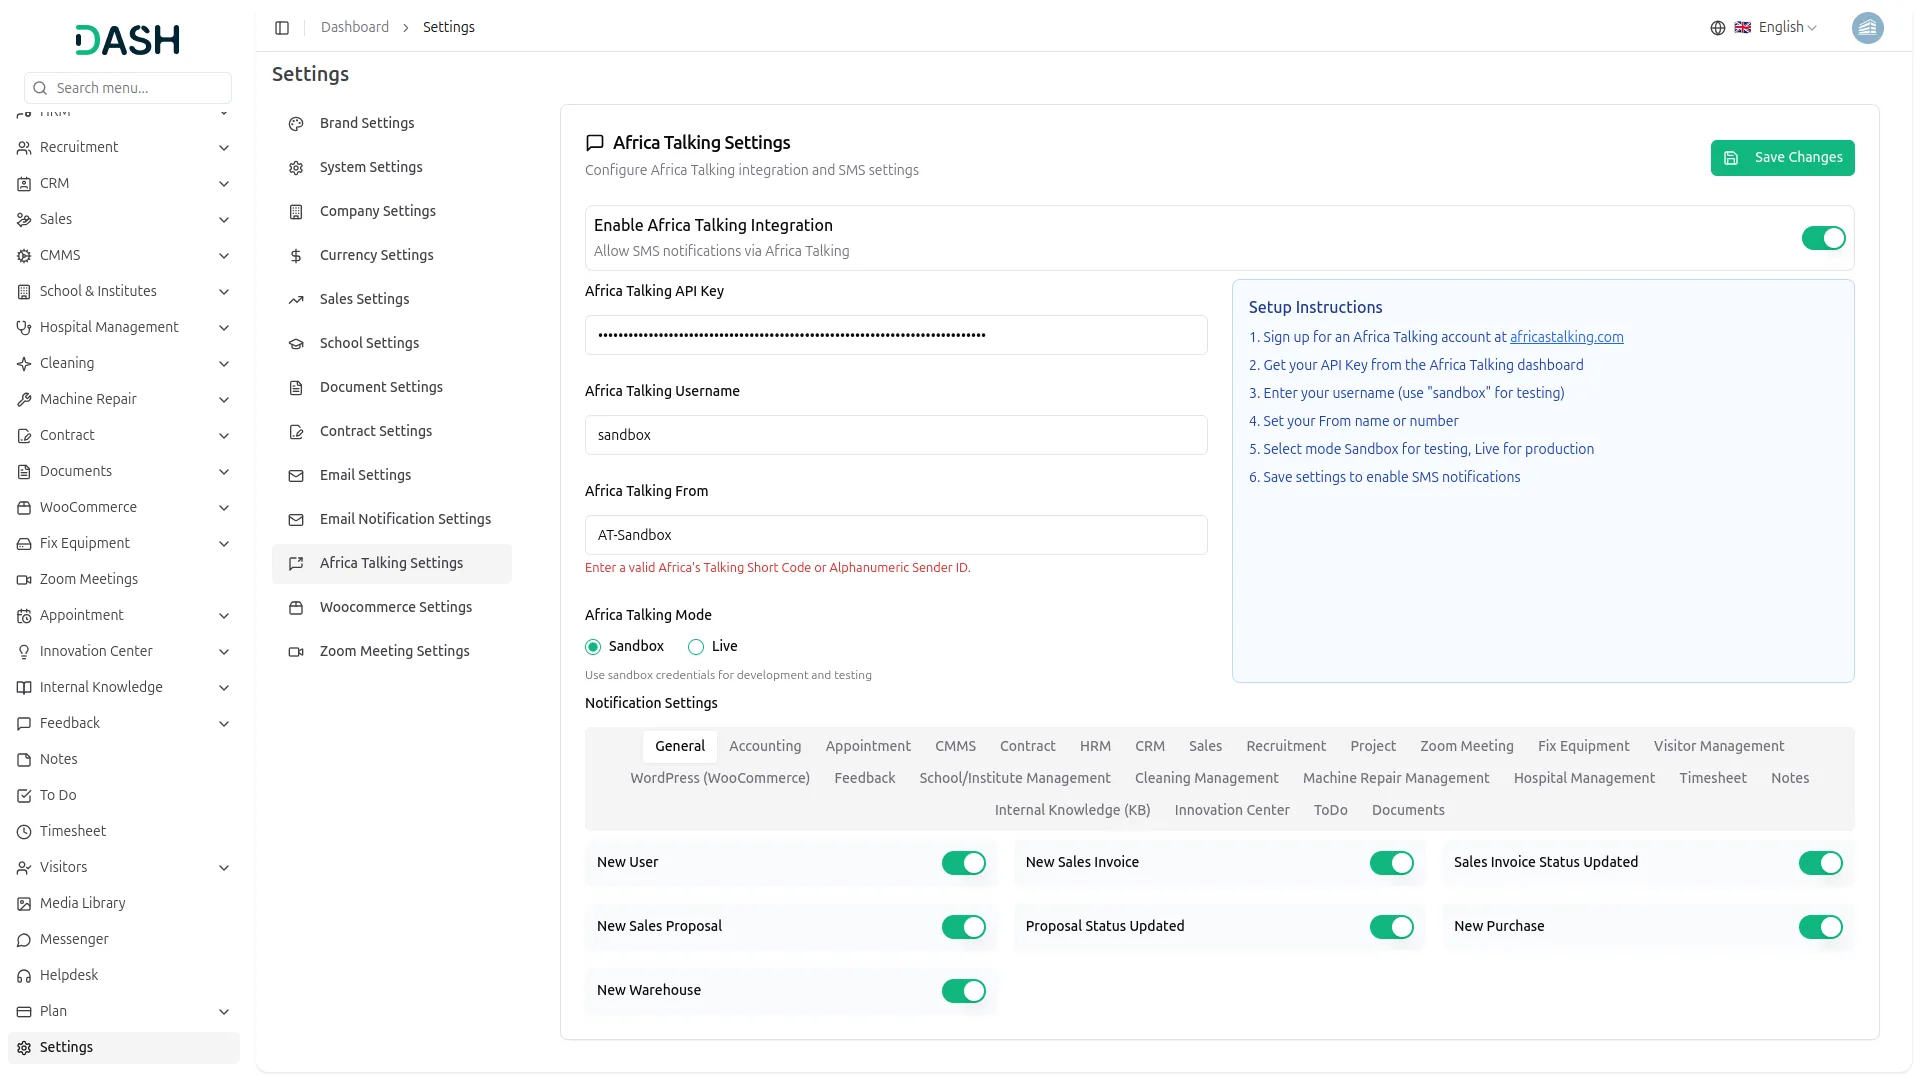Click the sidebar collapse panel icon

[x=282, y=28]
